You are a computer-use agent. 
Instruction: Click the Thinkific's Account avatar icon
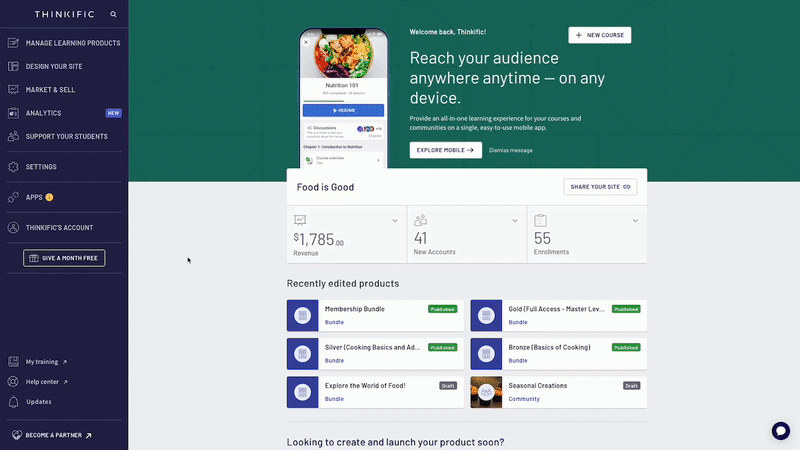click(x=13, y=228)
